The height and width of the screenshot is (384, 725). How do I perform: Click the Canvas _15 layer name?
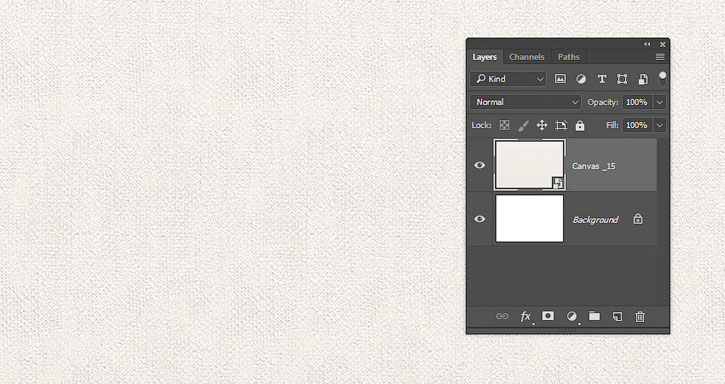pos(594,166)
